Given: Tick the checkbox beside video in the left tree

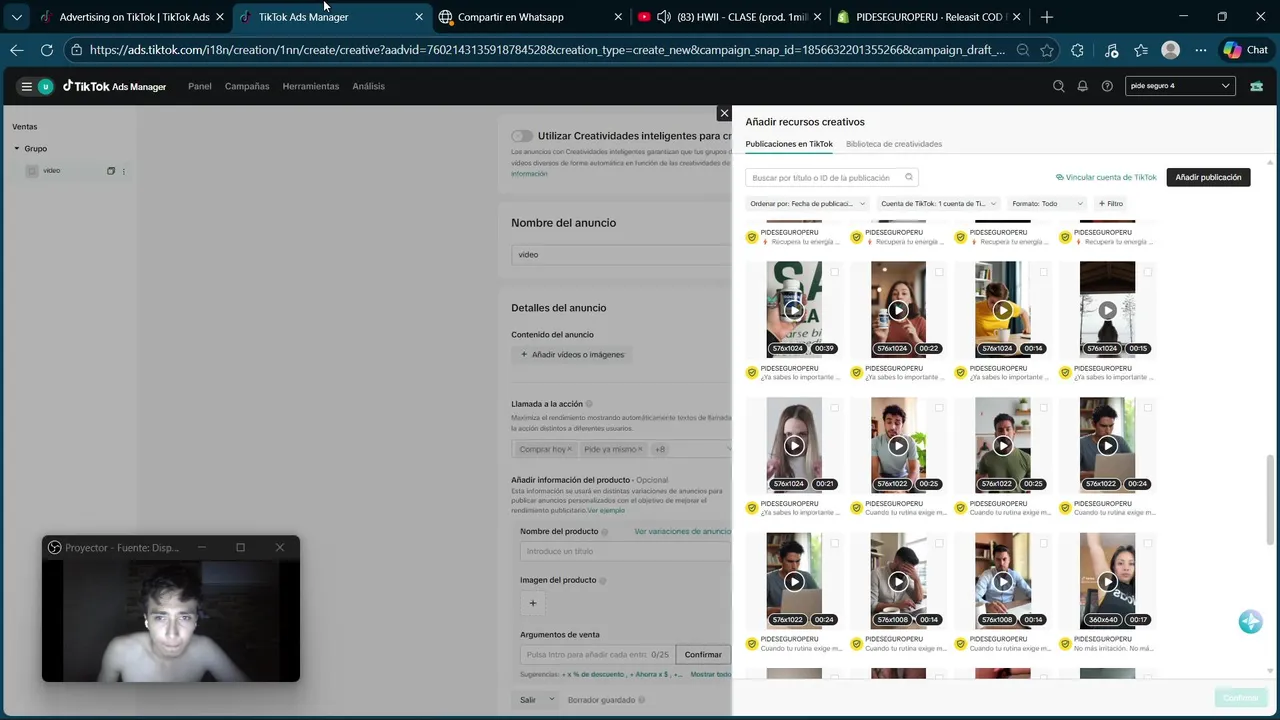Looking at the screenshot, I should point(32,171).
